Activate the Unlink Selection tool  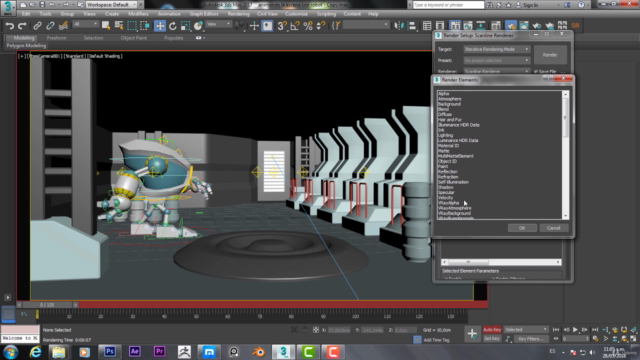point(50,26)
